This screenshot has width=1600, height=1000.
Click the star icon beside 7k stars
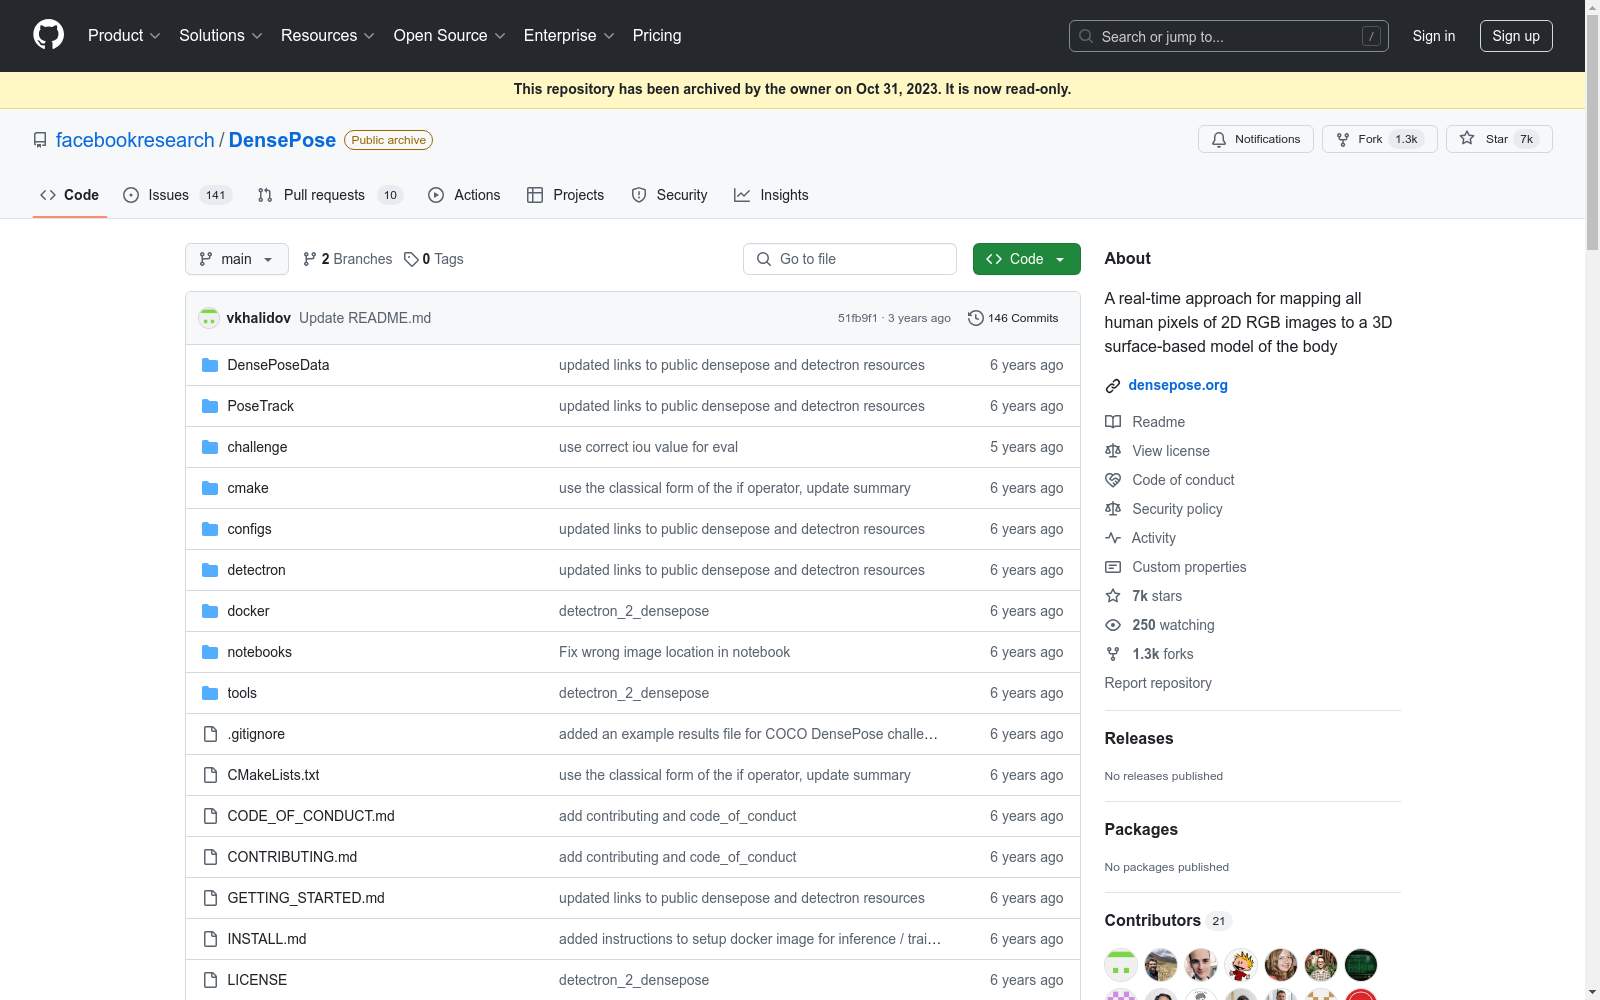(x=1113, y=596)
